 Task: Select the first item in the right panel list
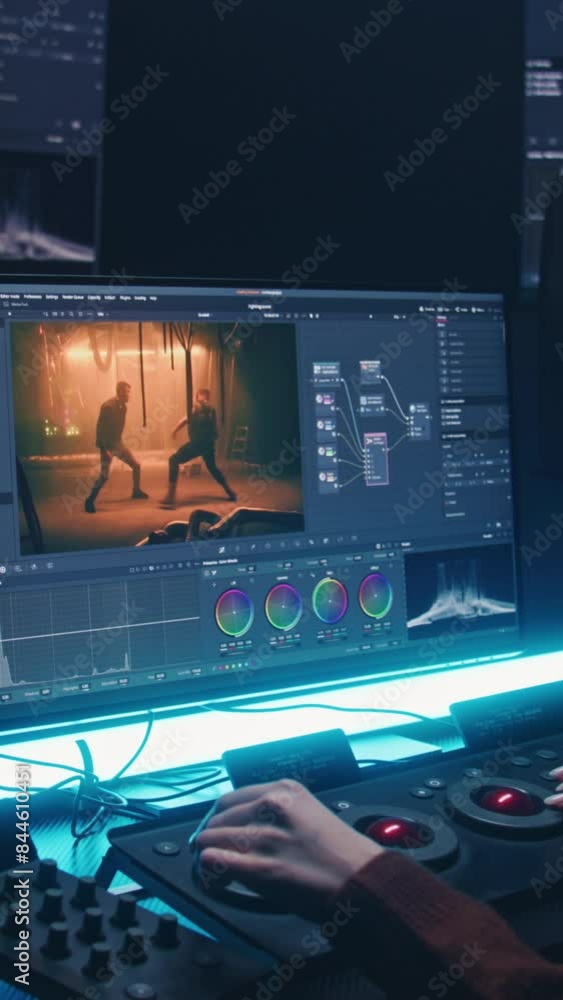[x=471, y=335]
